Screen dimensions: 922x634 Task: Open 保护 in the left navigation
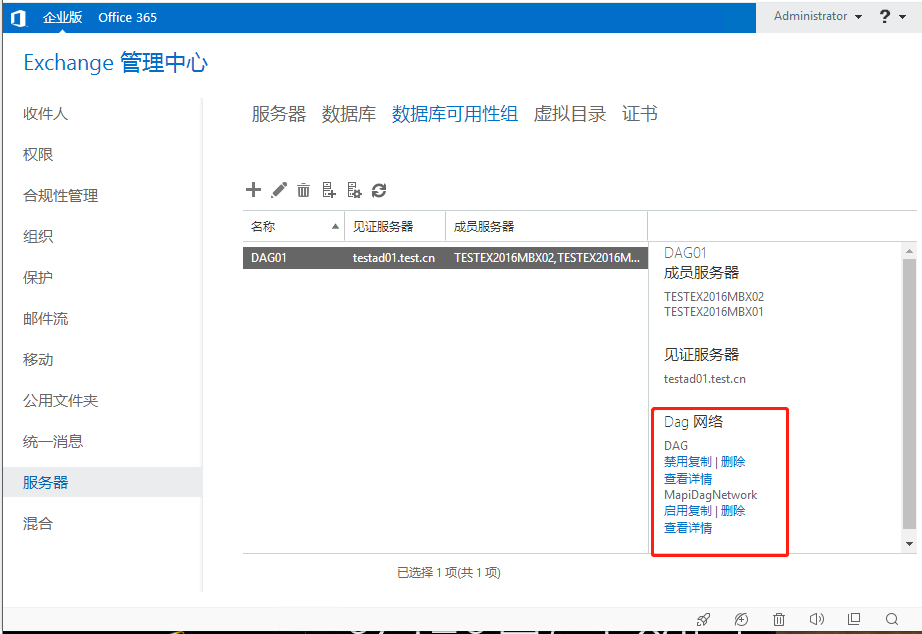pyautogui.click(x=38, y=278)
